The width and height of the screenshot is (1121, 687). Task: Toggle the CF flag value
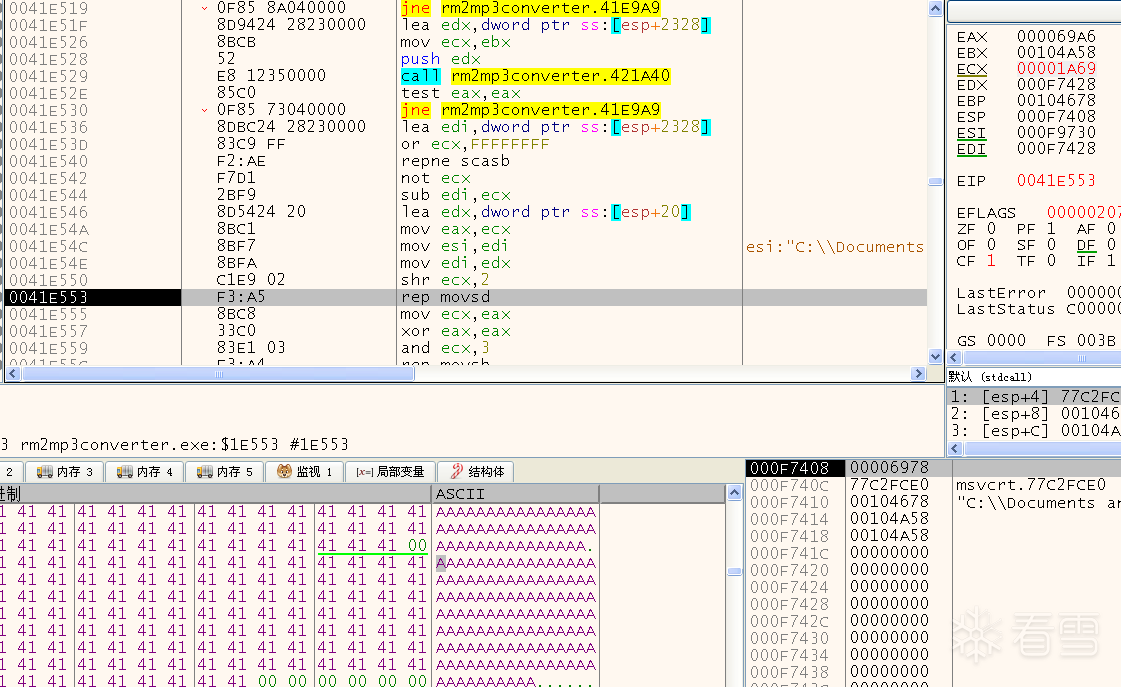point(991,261)
